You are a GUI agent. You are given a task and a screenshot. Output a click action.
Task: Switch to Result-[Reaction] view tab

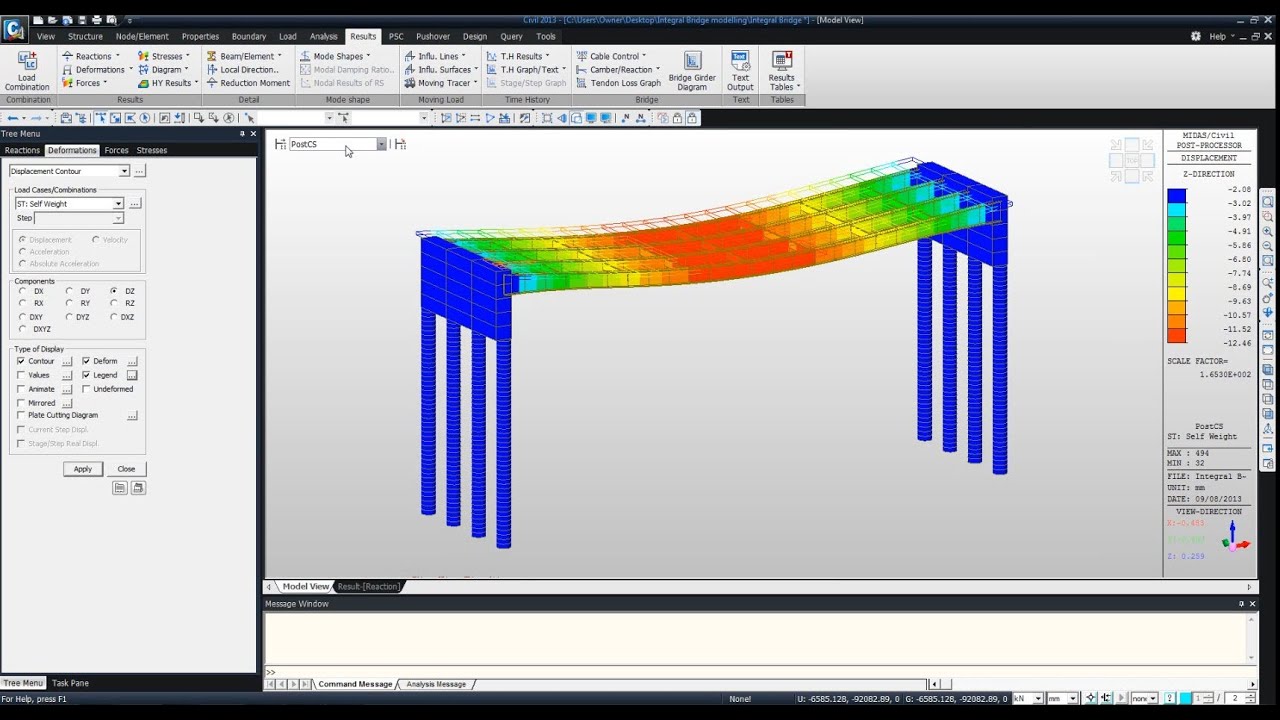(368, 586)
